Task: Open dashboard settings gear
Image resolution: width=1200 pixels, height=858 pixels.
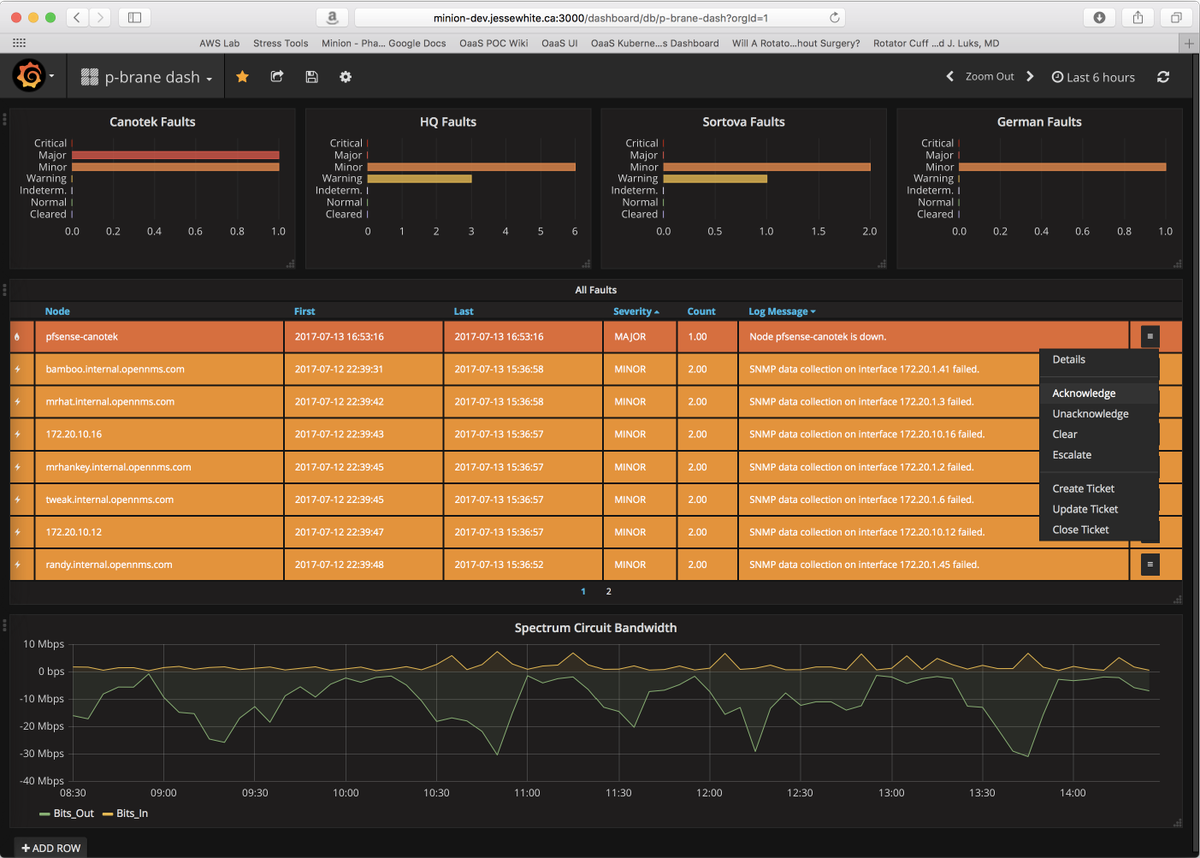Action: [x=345, y=77]
